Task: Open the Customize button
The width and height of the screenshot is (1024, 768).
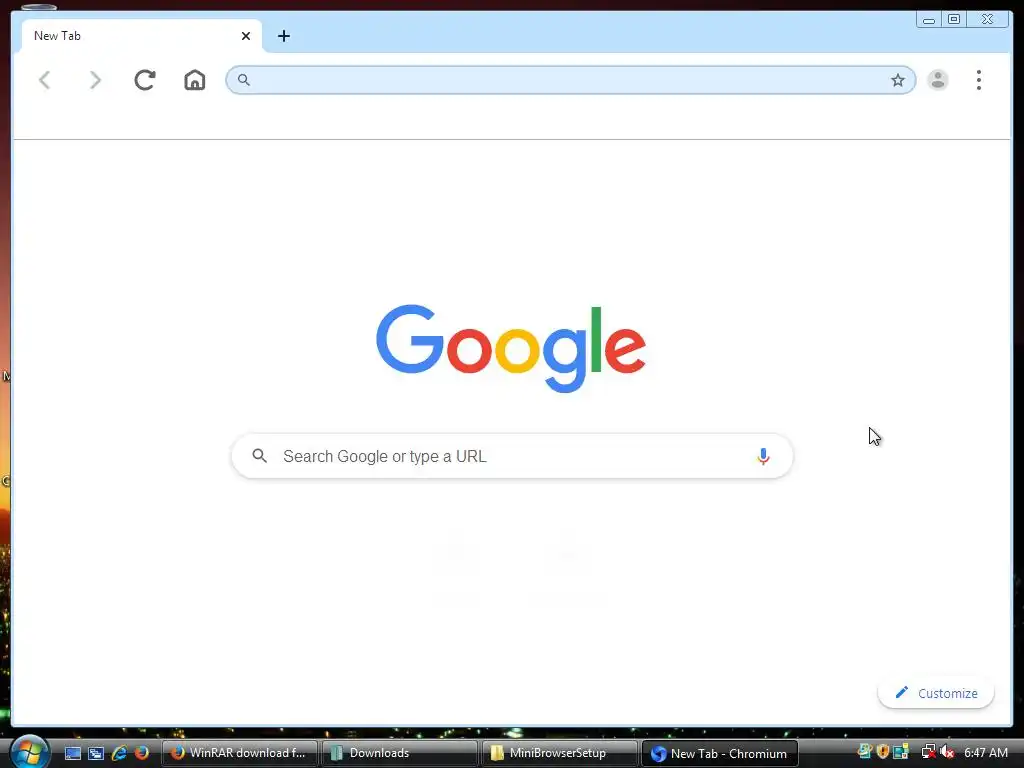Action: coord(936,693)
